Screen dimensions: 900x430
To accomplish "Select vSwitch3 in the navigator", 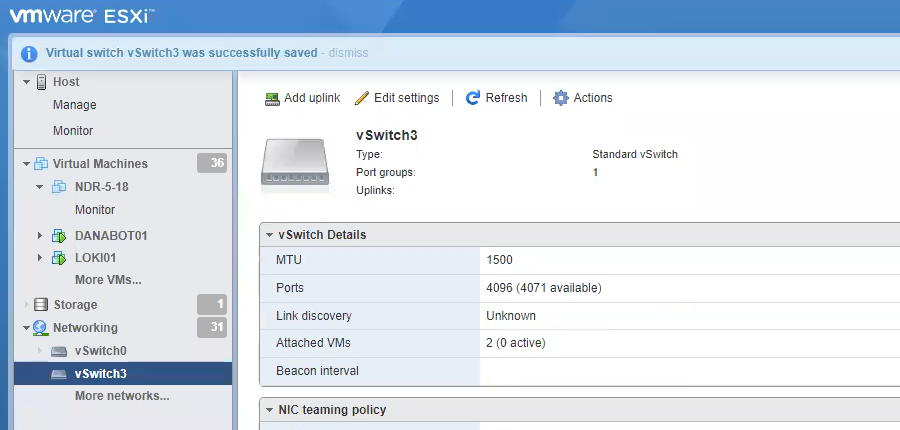I will click(100, 374).
